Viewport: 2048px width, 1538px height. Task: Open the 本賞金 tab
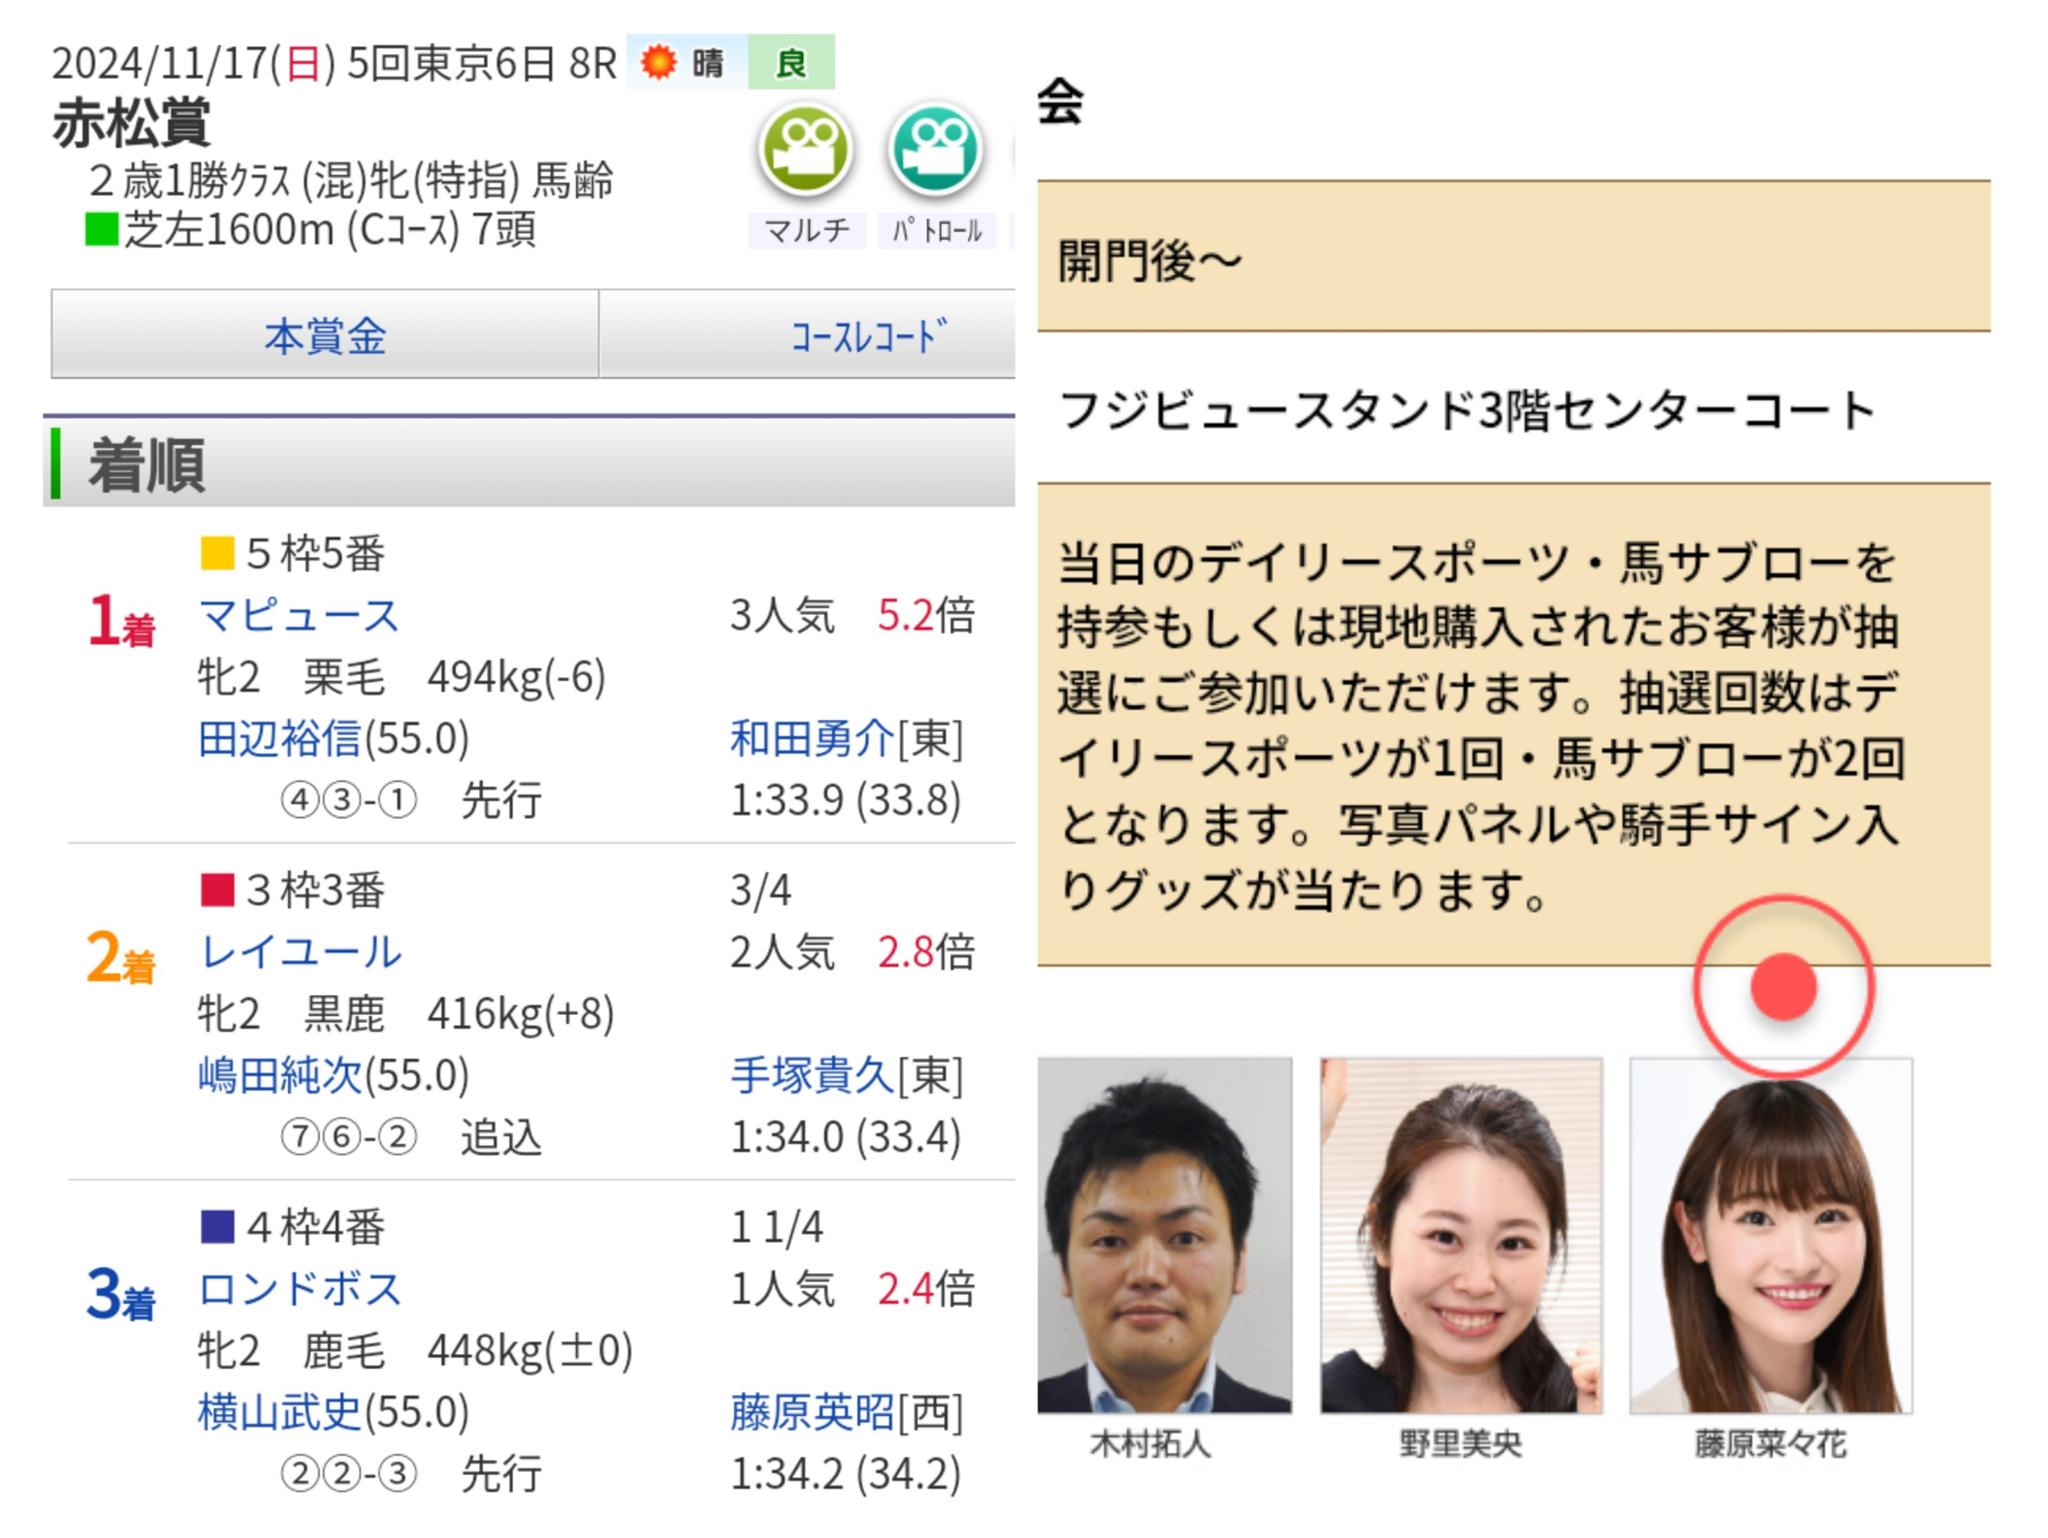click(325, 335)
